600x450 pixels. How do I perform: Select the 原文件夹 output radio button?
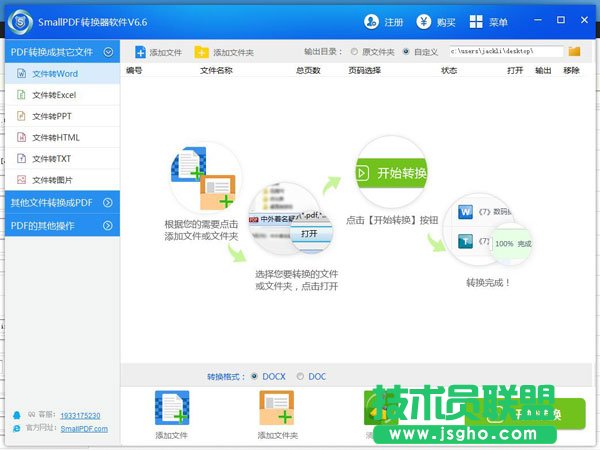pyautogui.click(x=354, y=51)
